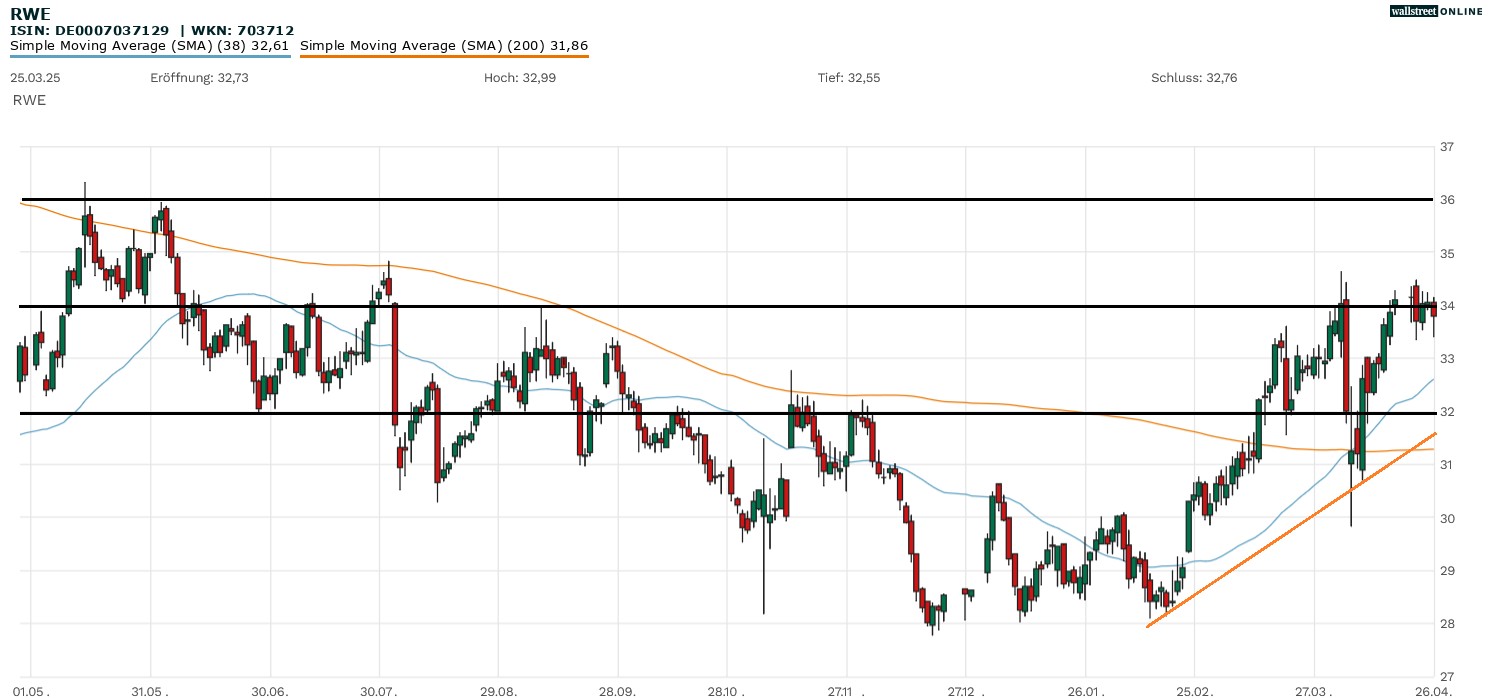Click the wallstreetONLINE logo
Screen dimensions: 1490x698
[1437, 11]
